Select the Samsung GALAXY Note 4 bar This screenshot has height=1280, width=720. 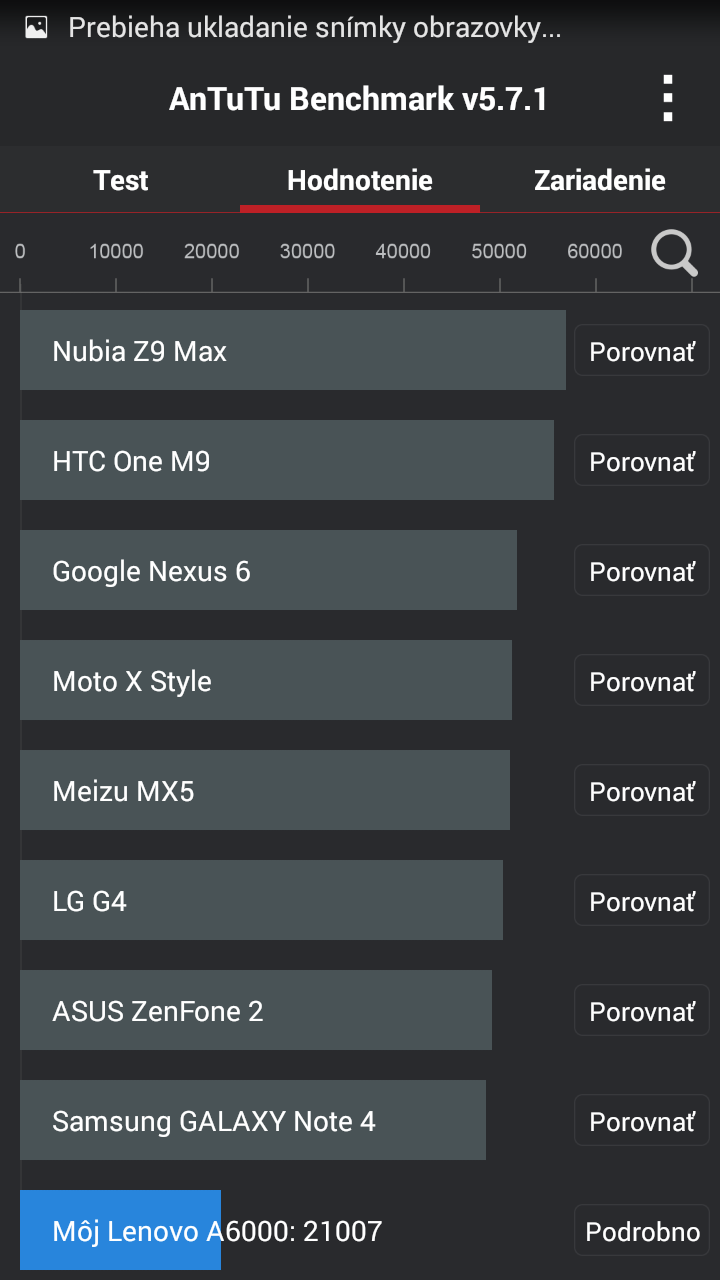(x=252, y=1120)
